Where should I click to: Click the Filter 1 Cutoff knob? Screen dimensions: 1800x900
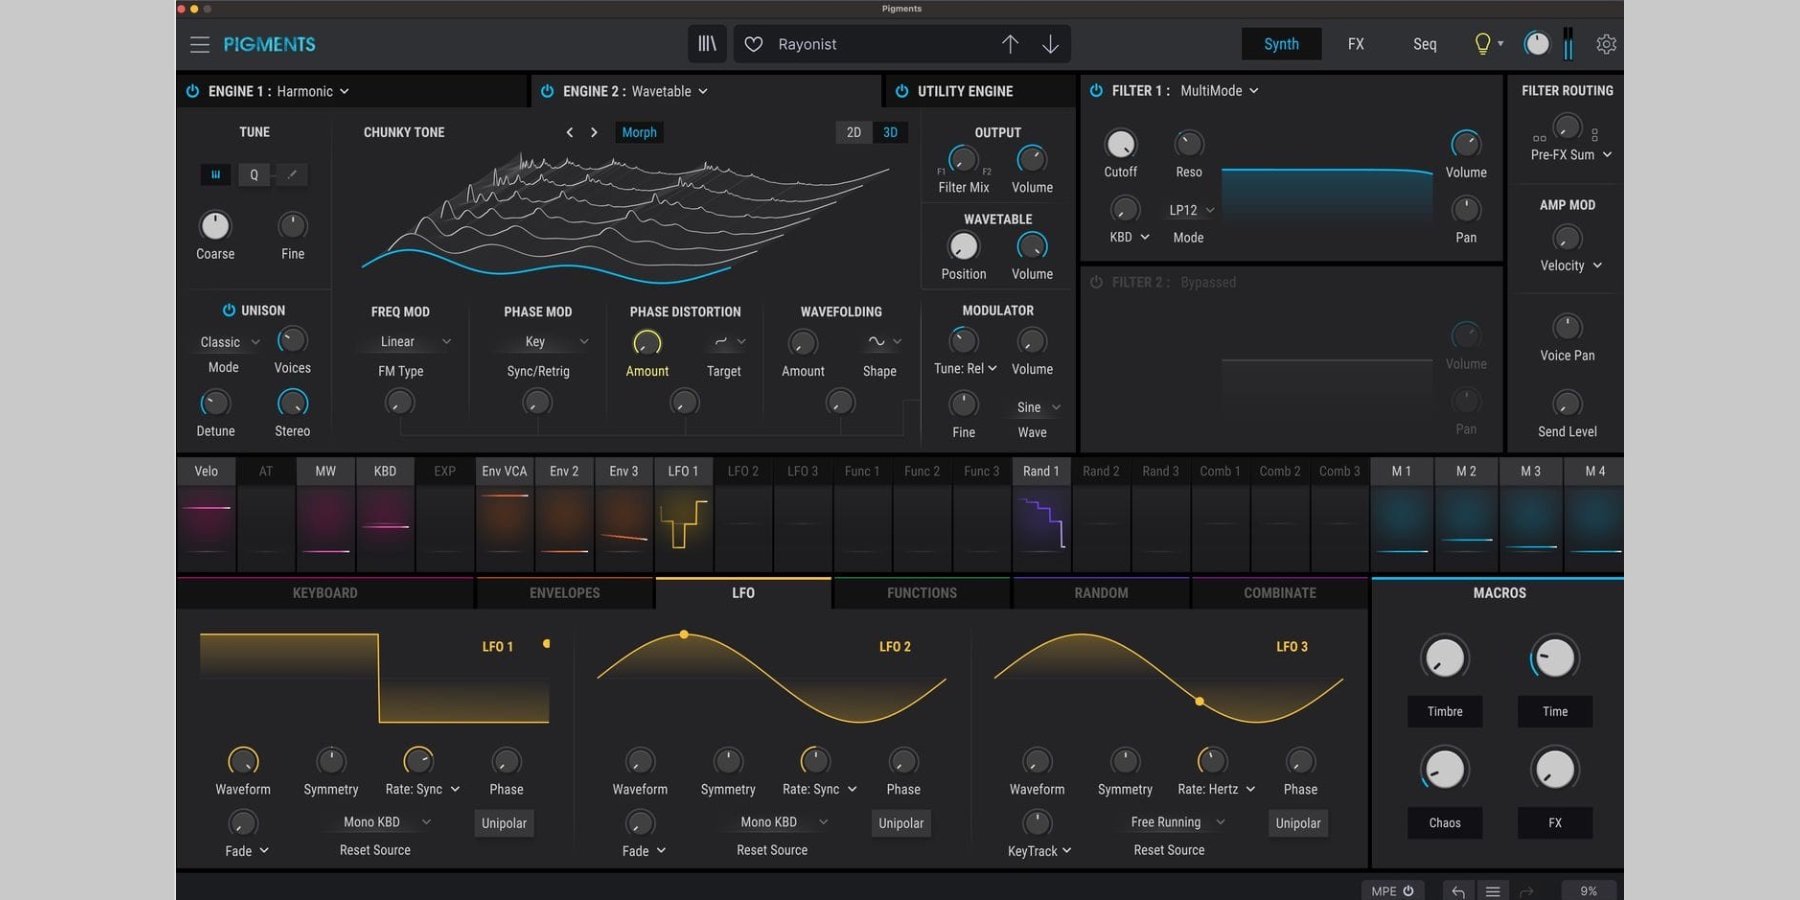point(1120,144)
